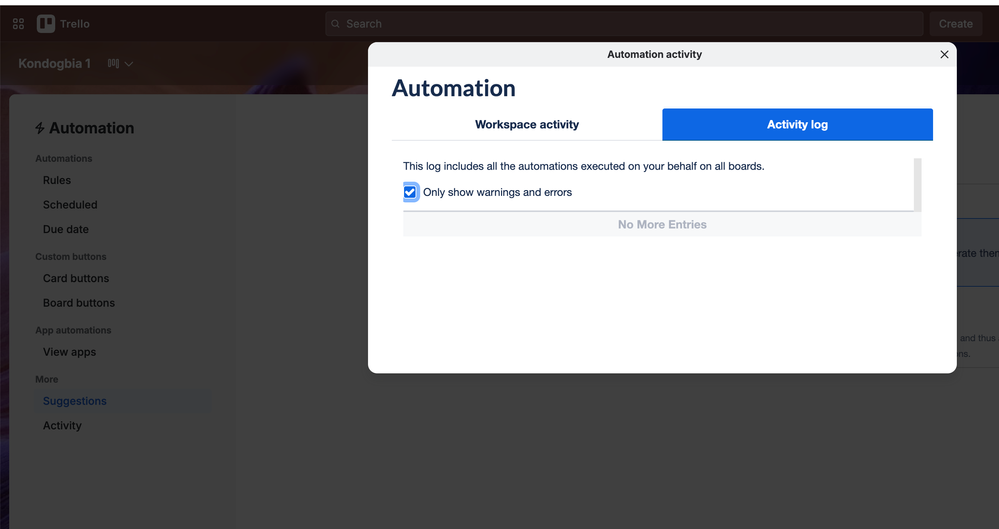Click the Trello logo icon
The height and width of the screenshot is (529, 999).
click(x=46, y=24)
